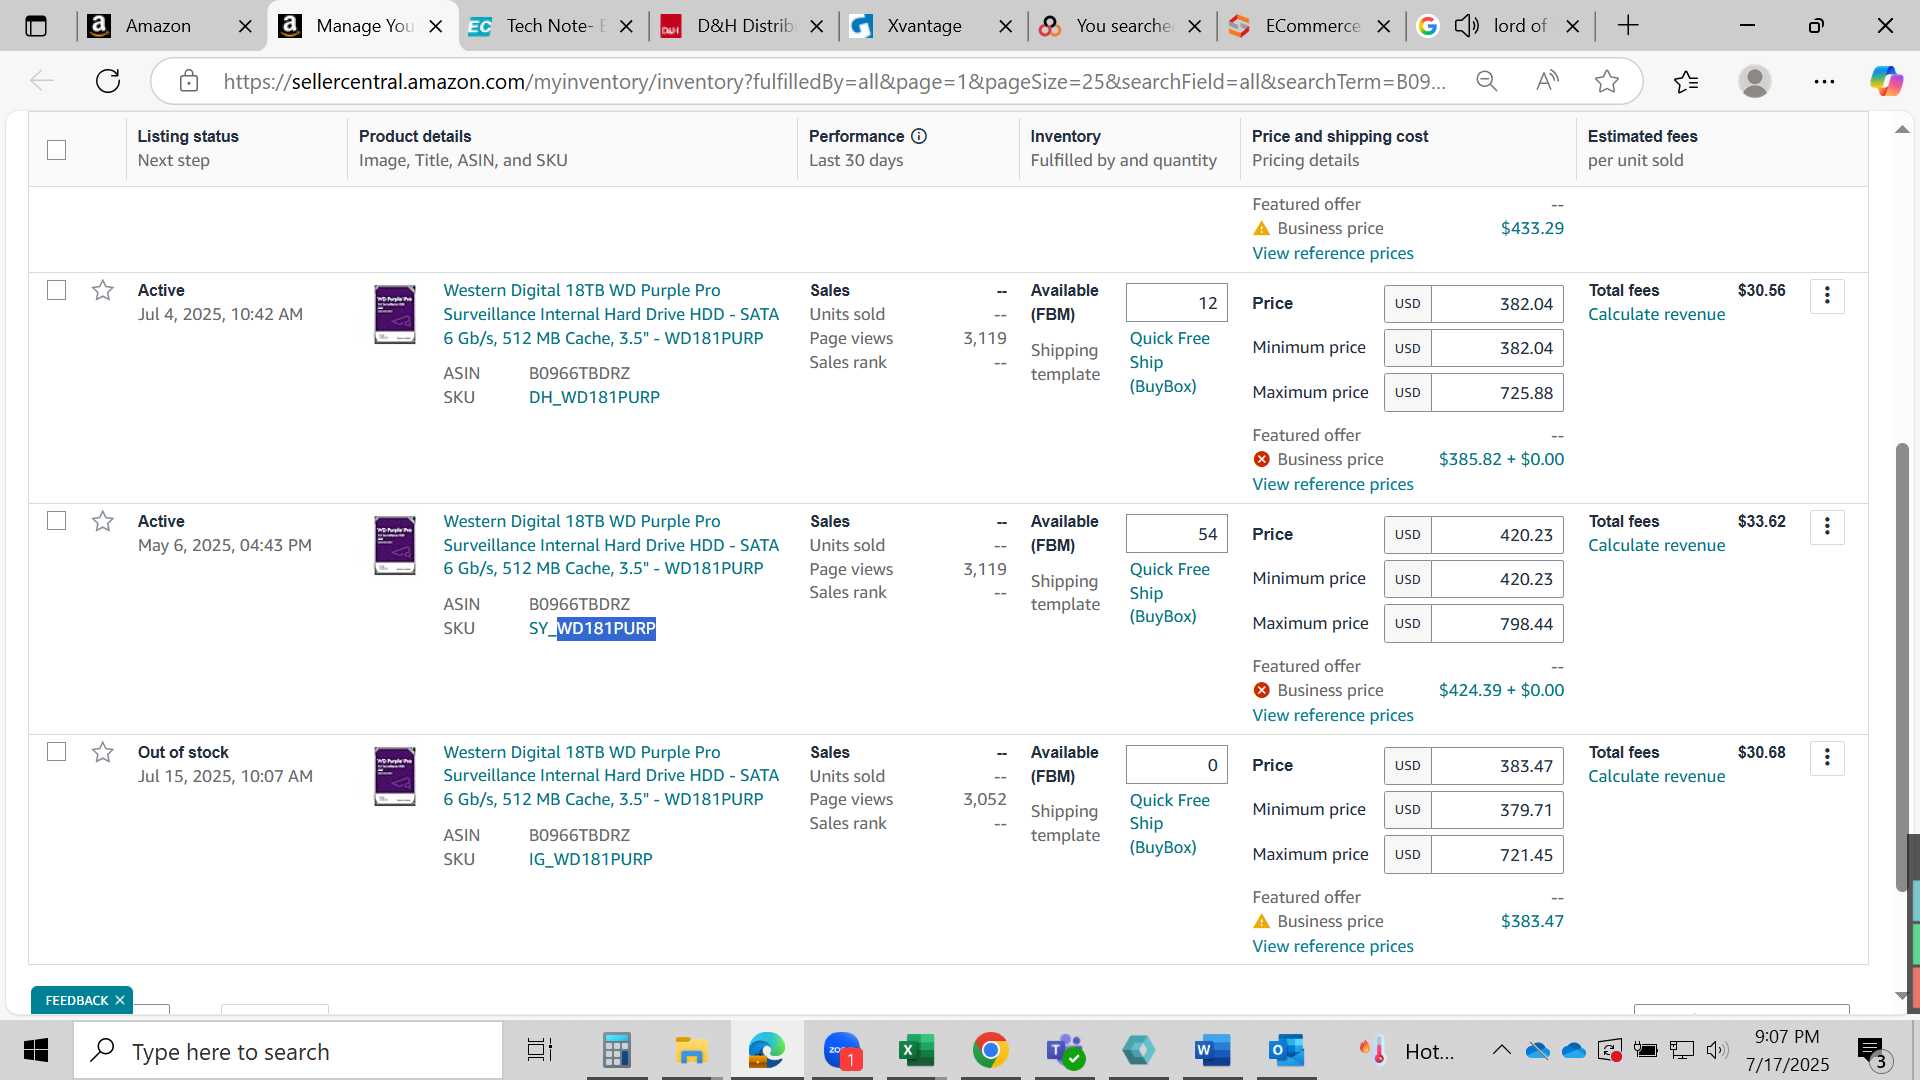Open product title of SY_WD181PURP listing
1920x1080 pixels.
pyautogui.click(x=611, y=545)
